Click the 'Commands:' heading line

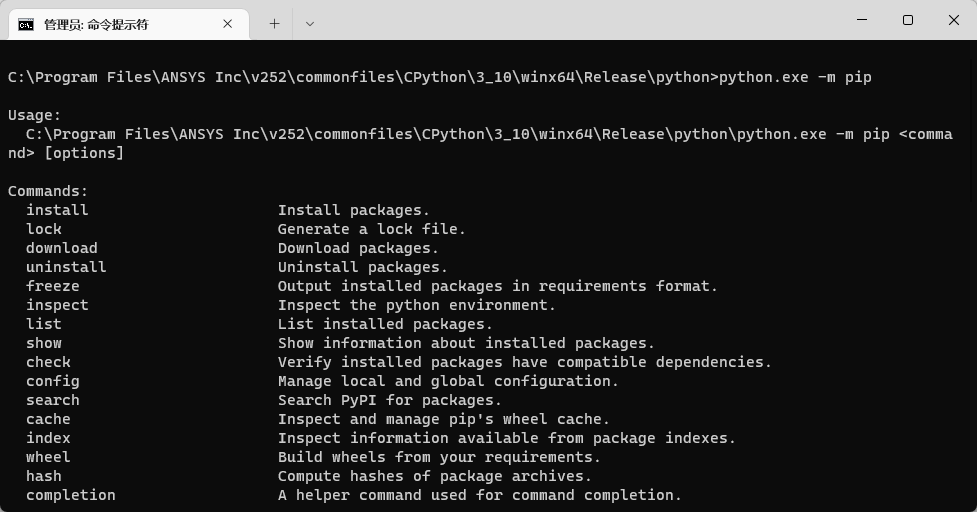coord(48,191)
